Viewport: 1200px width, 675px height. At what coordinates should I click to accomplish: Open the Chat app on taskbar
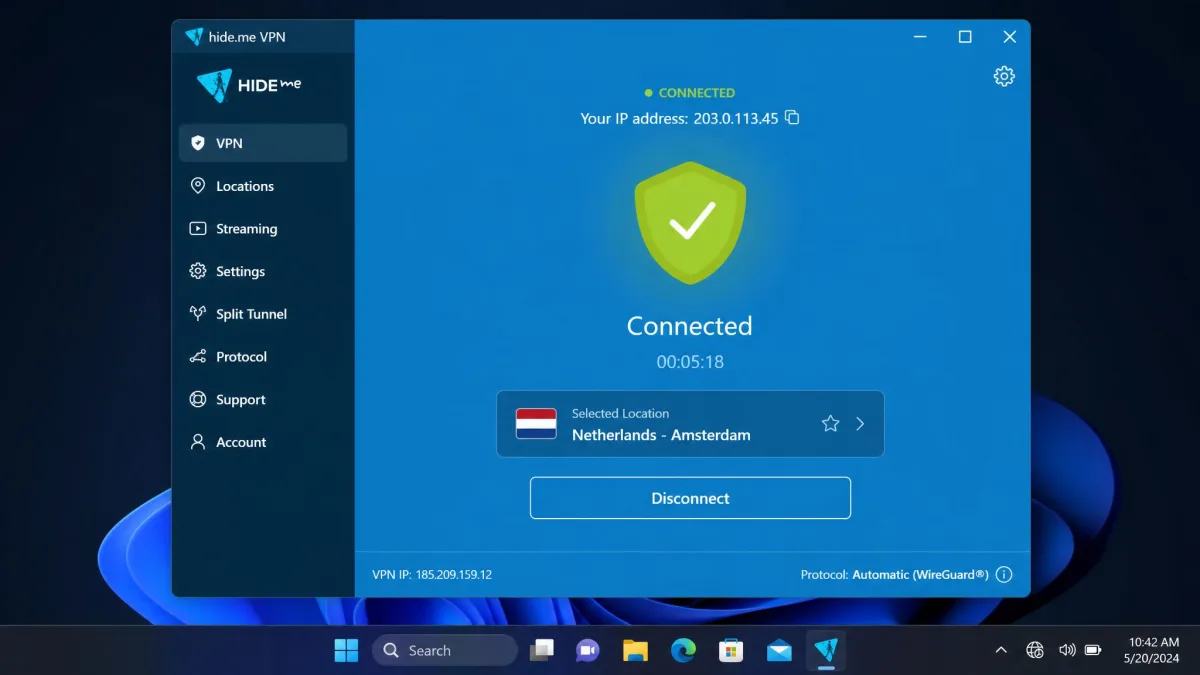[588, 651]
